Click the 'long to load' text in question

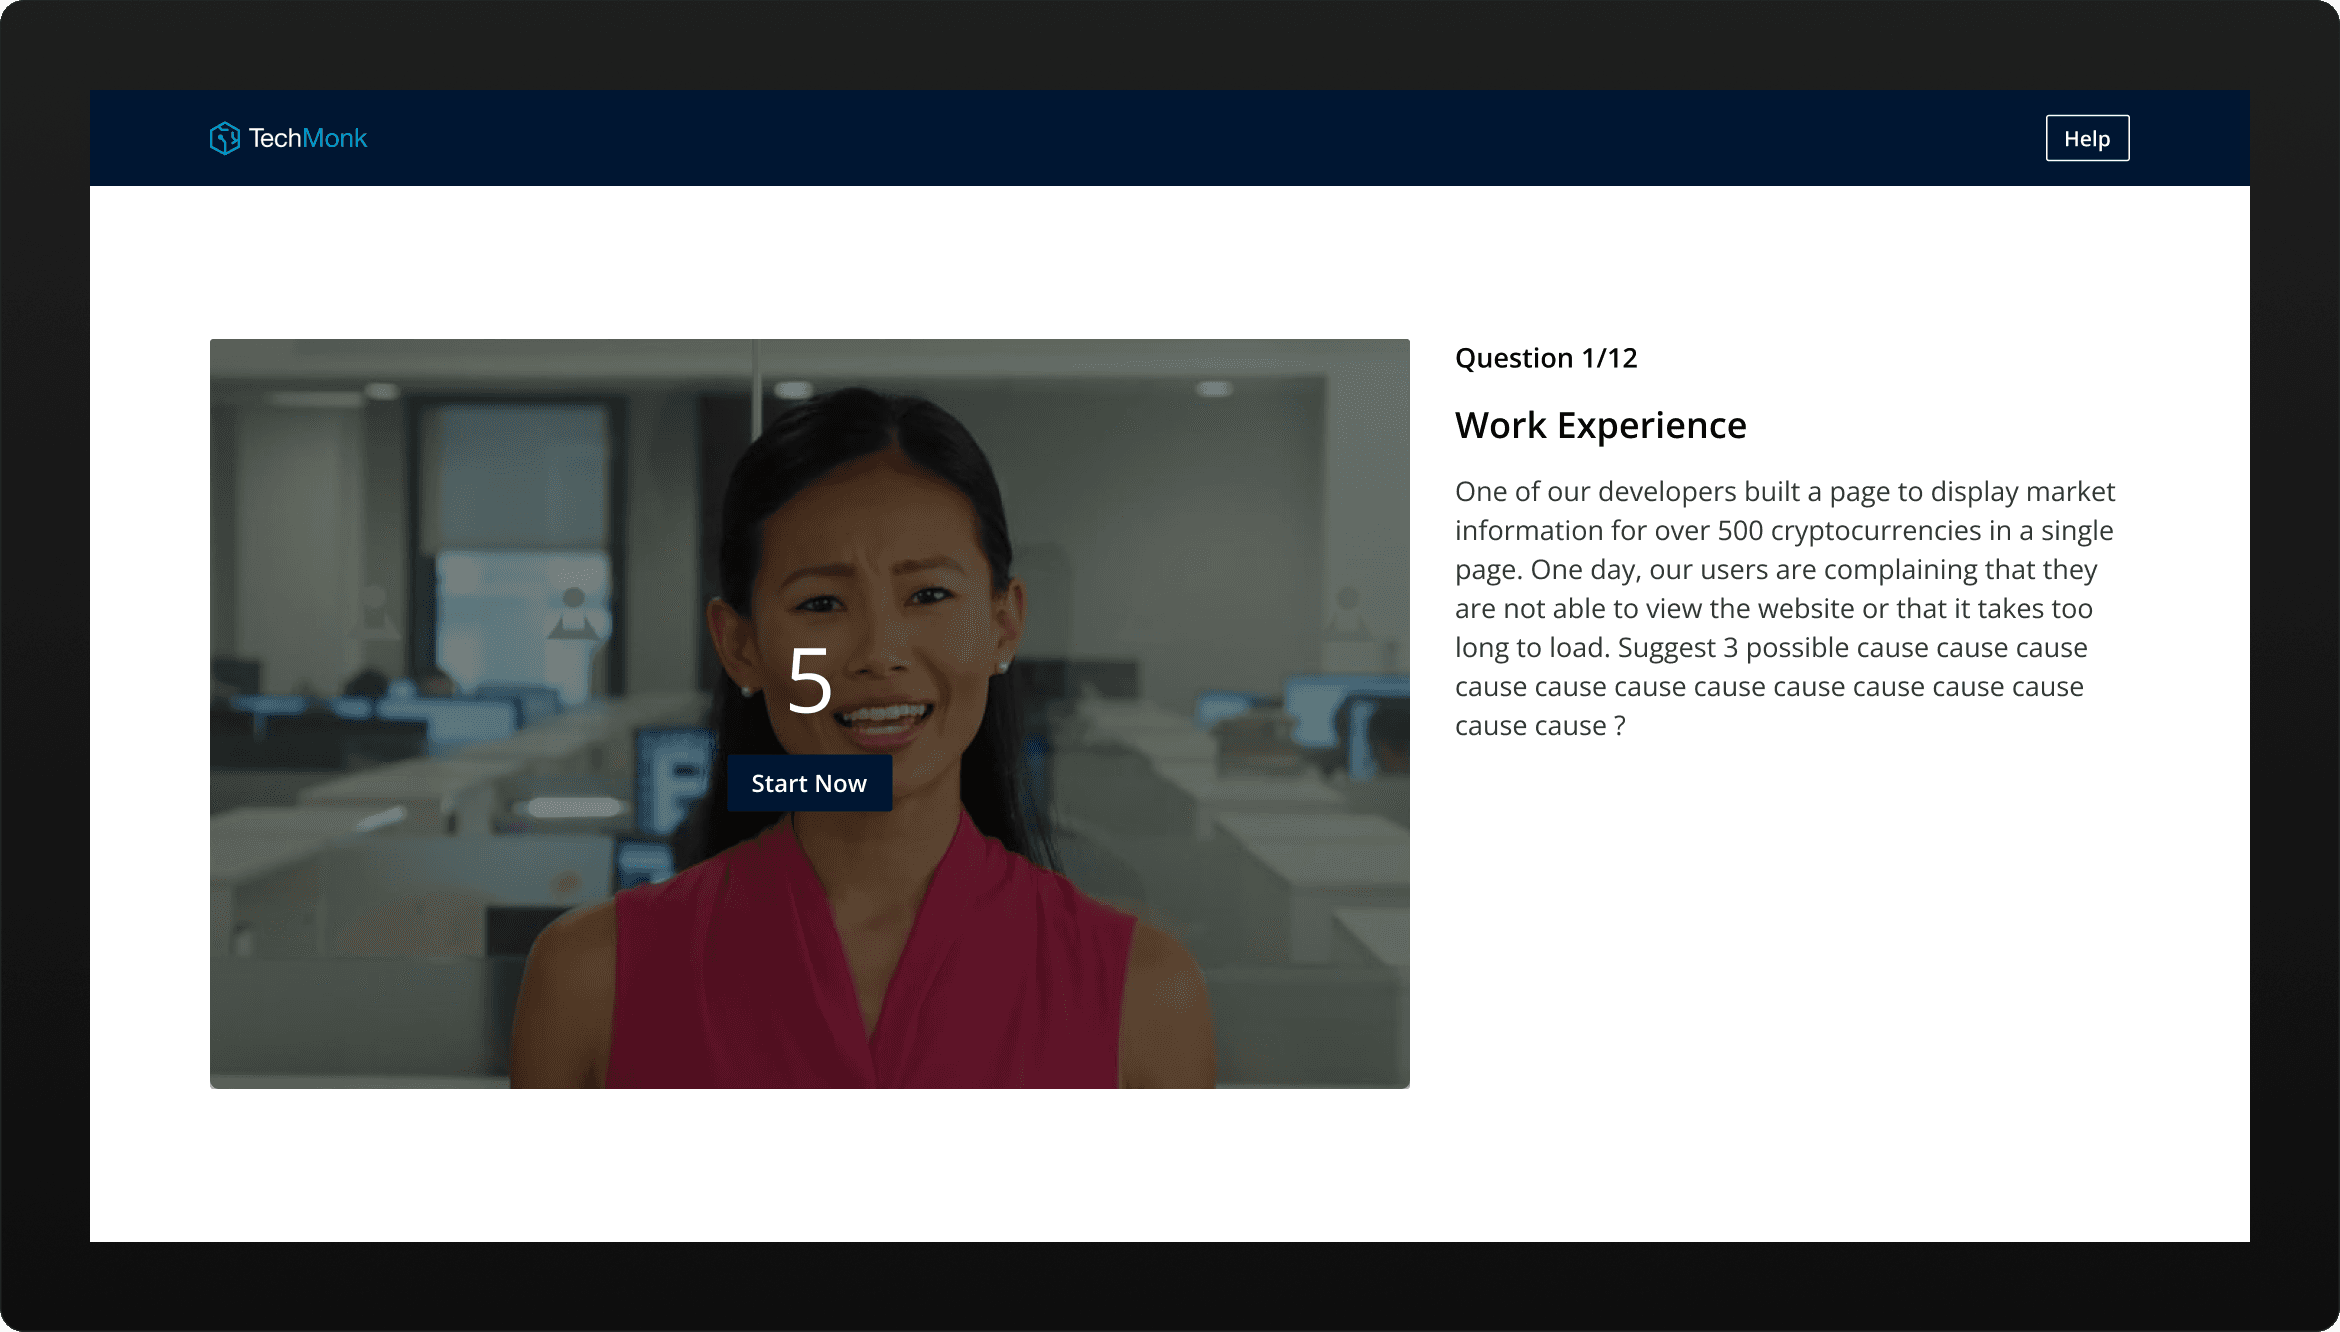[x=1529, y=648]
